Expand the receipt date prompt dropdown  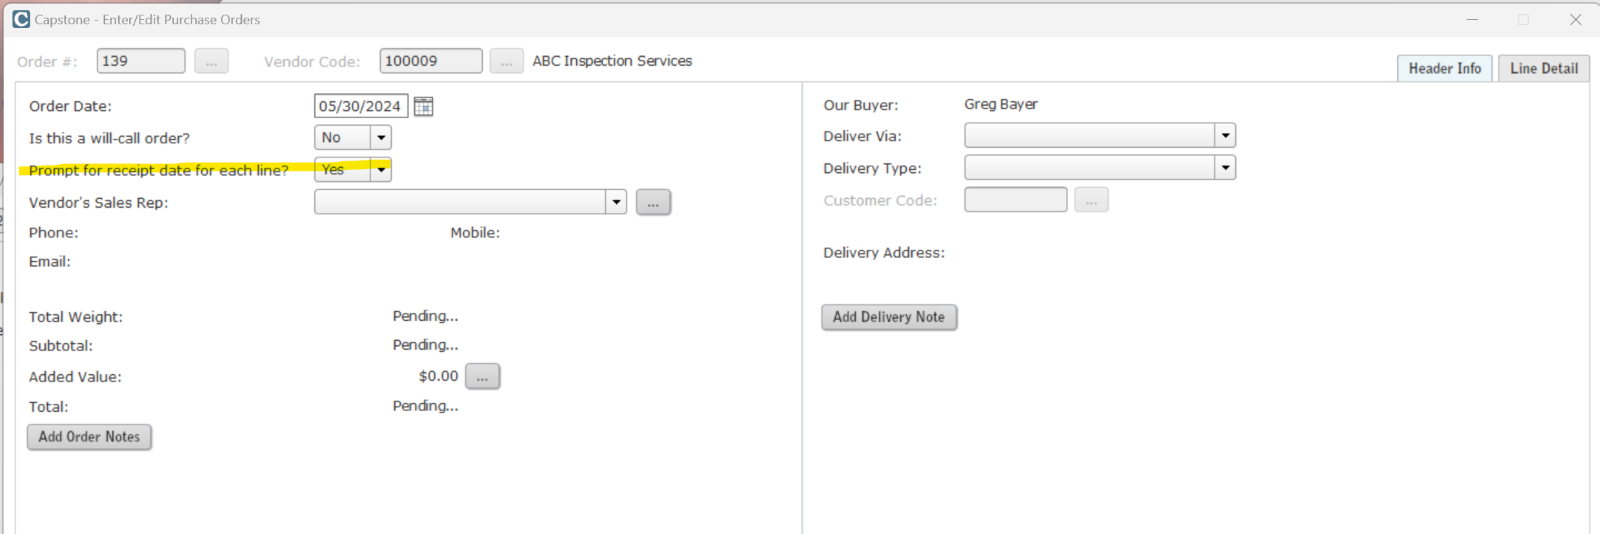(380, 170)
